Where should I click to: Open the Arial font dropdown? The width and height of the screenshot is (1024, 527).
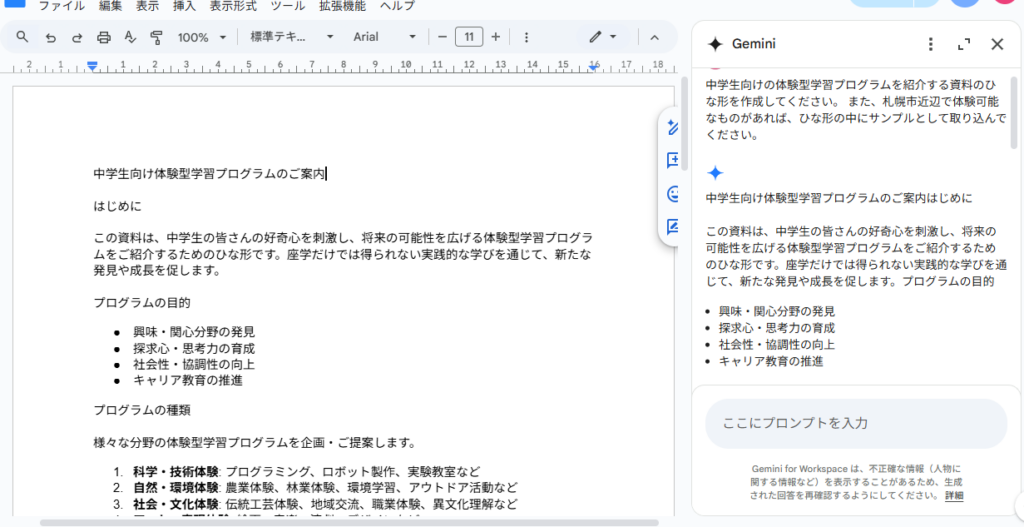pos(384,37)
